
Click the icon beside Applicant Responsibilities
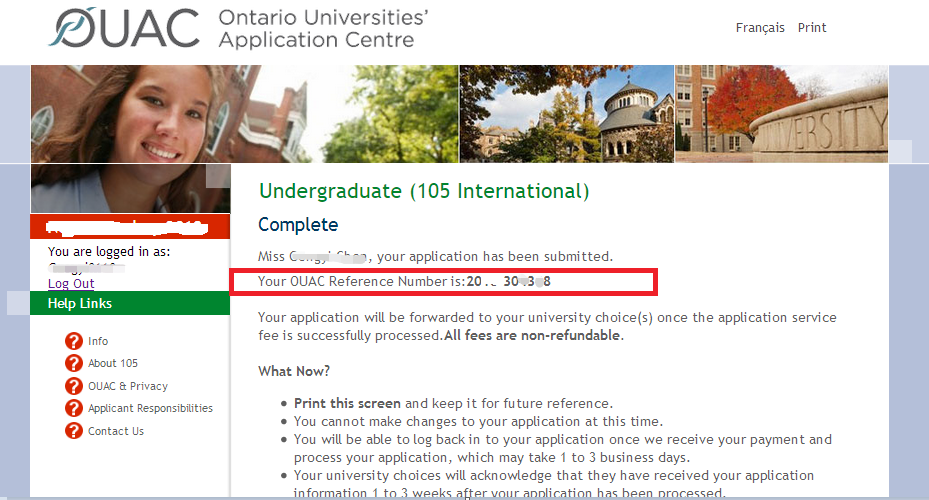73,408
